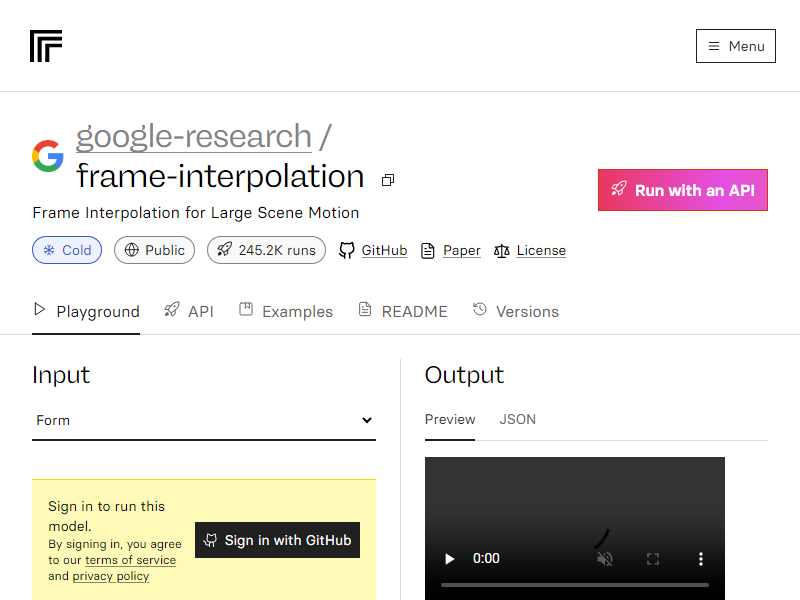Click the rocket icon in API button
The image size is (800, 600).
(619, 189)
